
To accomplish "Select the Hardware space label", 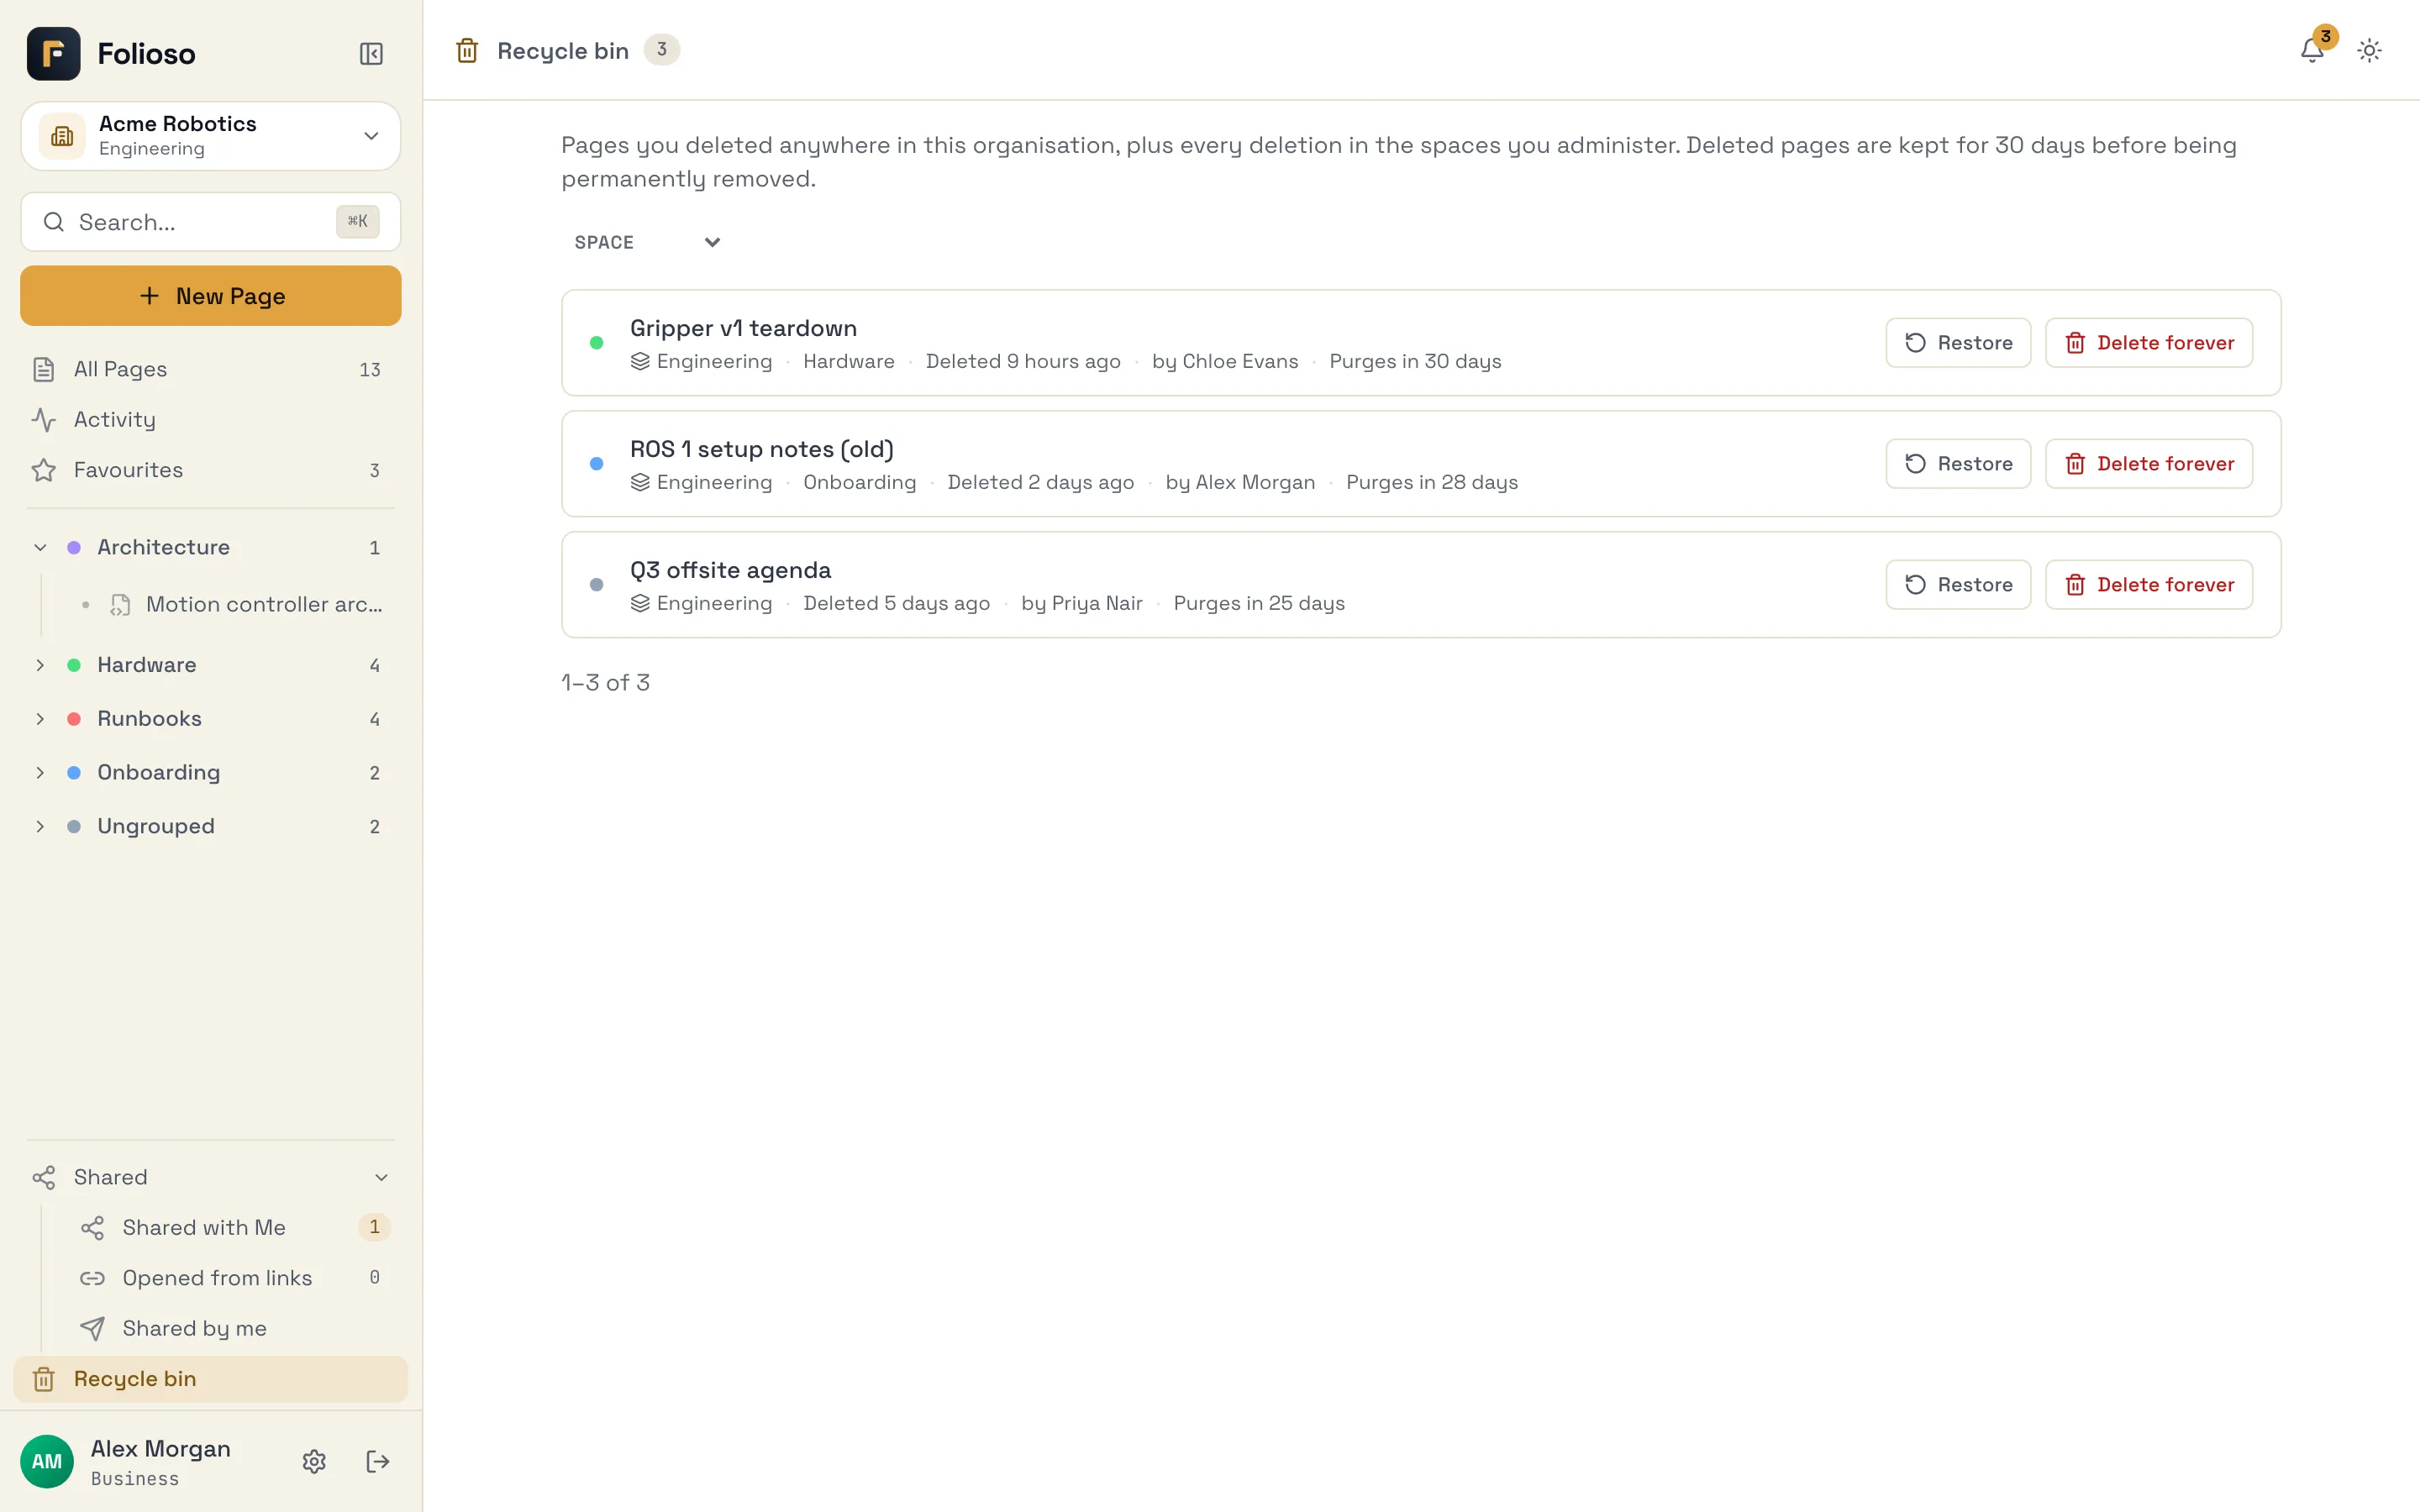I will pos(147,665).
